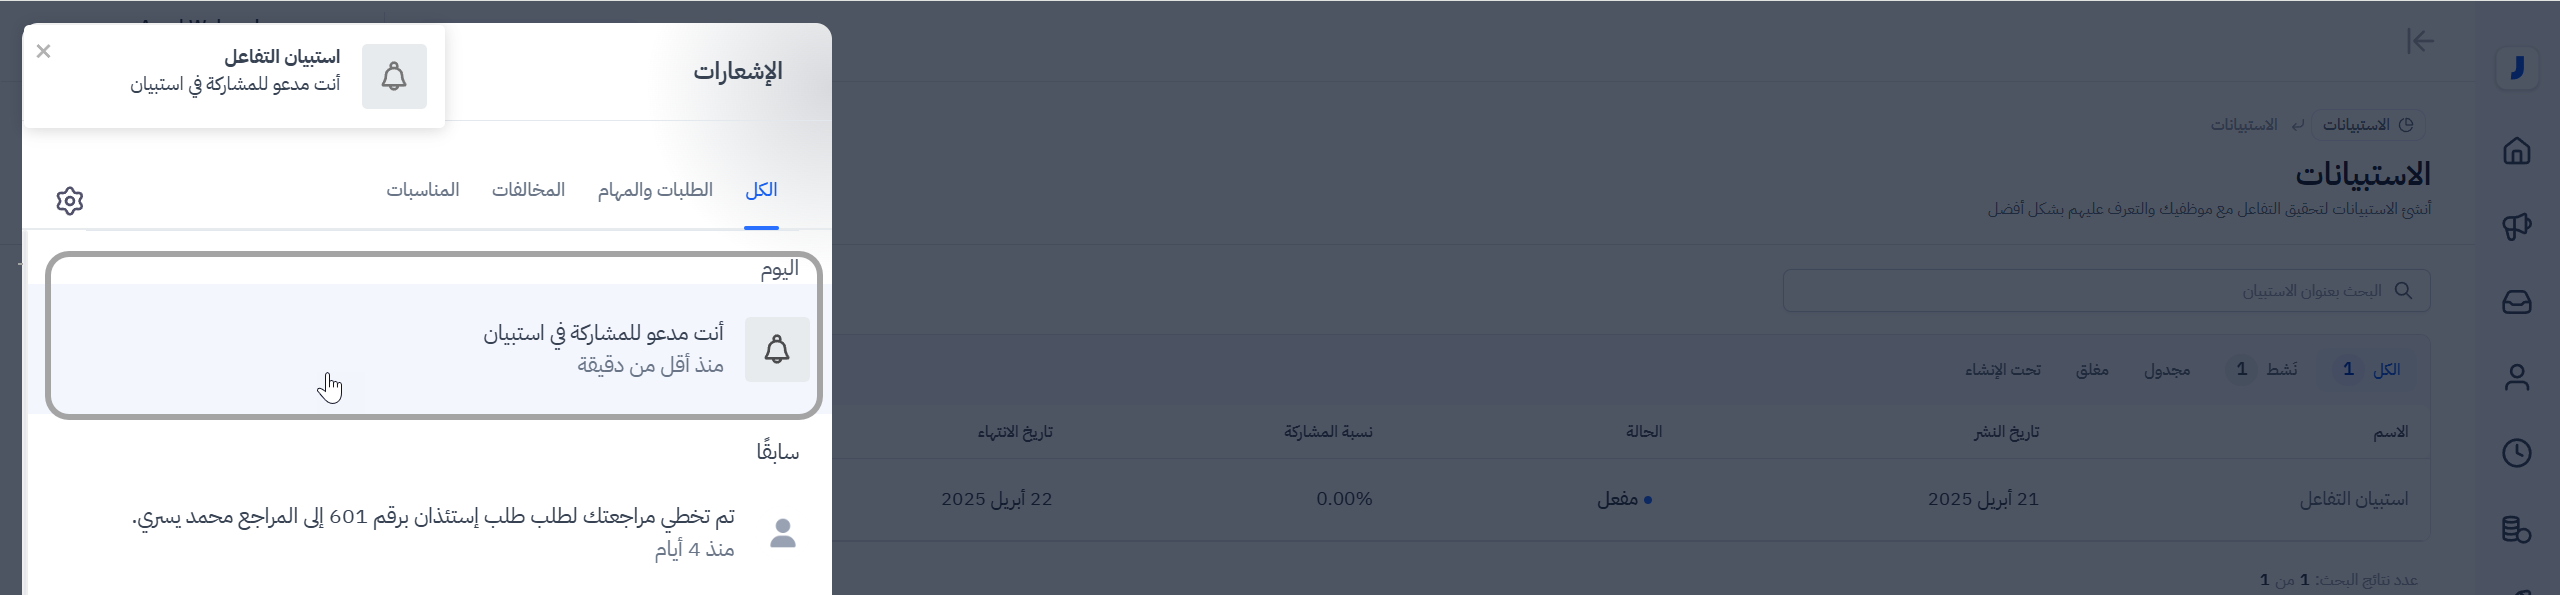Screen dimensions: 2560x595
Task: Switch to المناسبات notifications tab
Action: pos(423,190)
